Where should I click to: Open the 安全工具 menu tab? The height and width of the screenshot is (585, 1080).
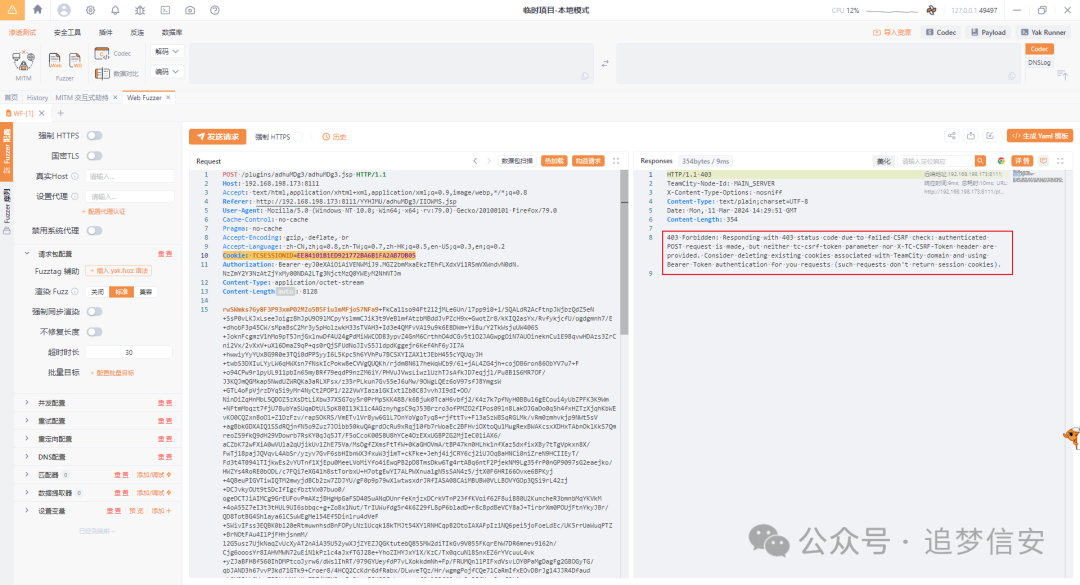click(68, 32)
